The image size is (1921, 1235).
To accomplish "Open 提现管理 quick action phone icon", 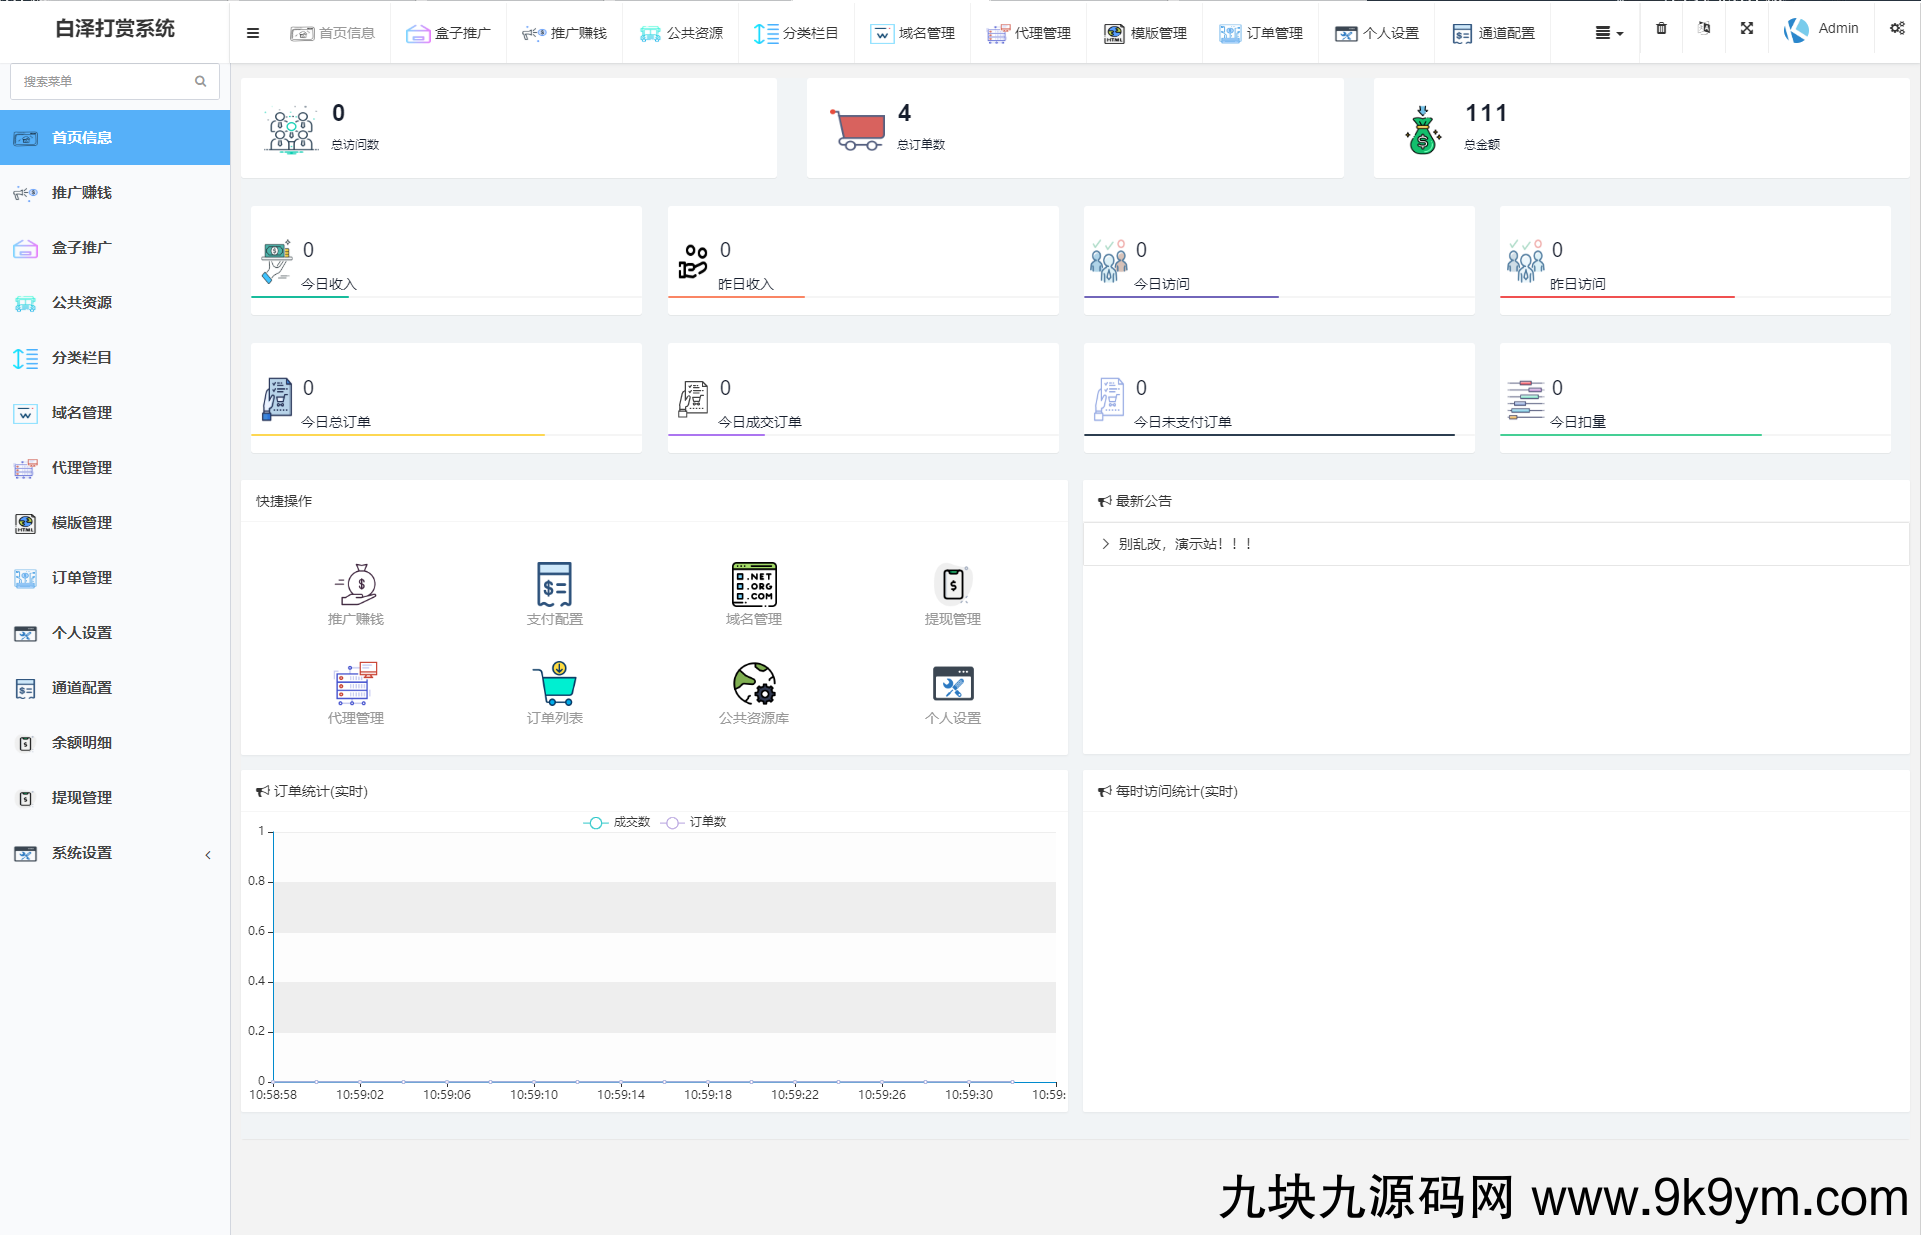I will pyautogui.click(x=953, y=584).
